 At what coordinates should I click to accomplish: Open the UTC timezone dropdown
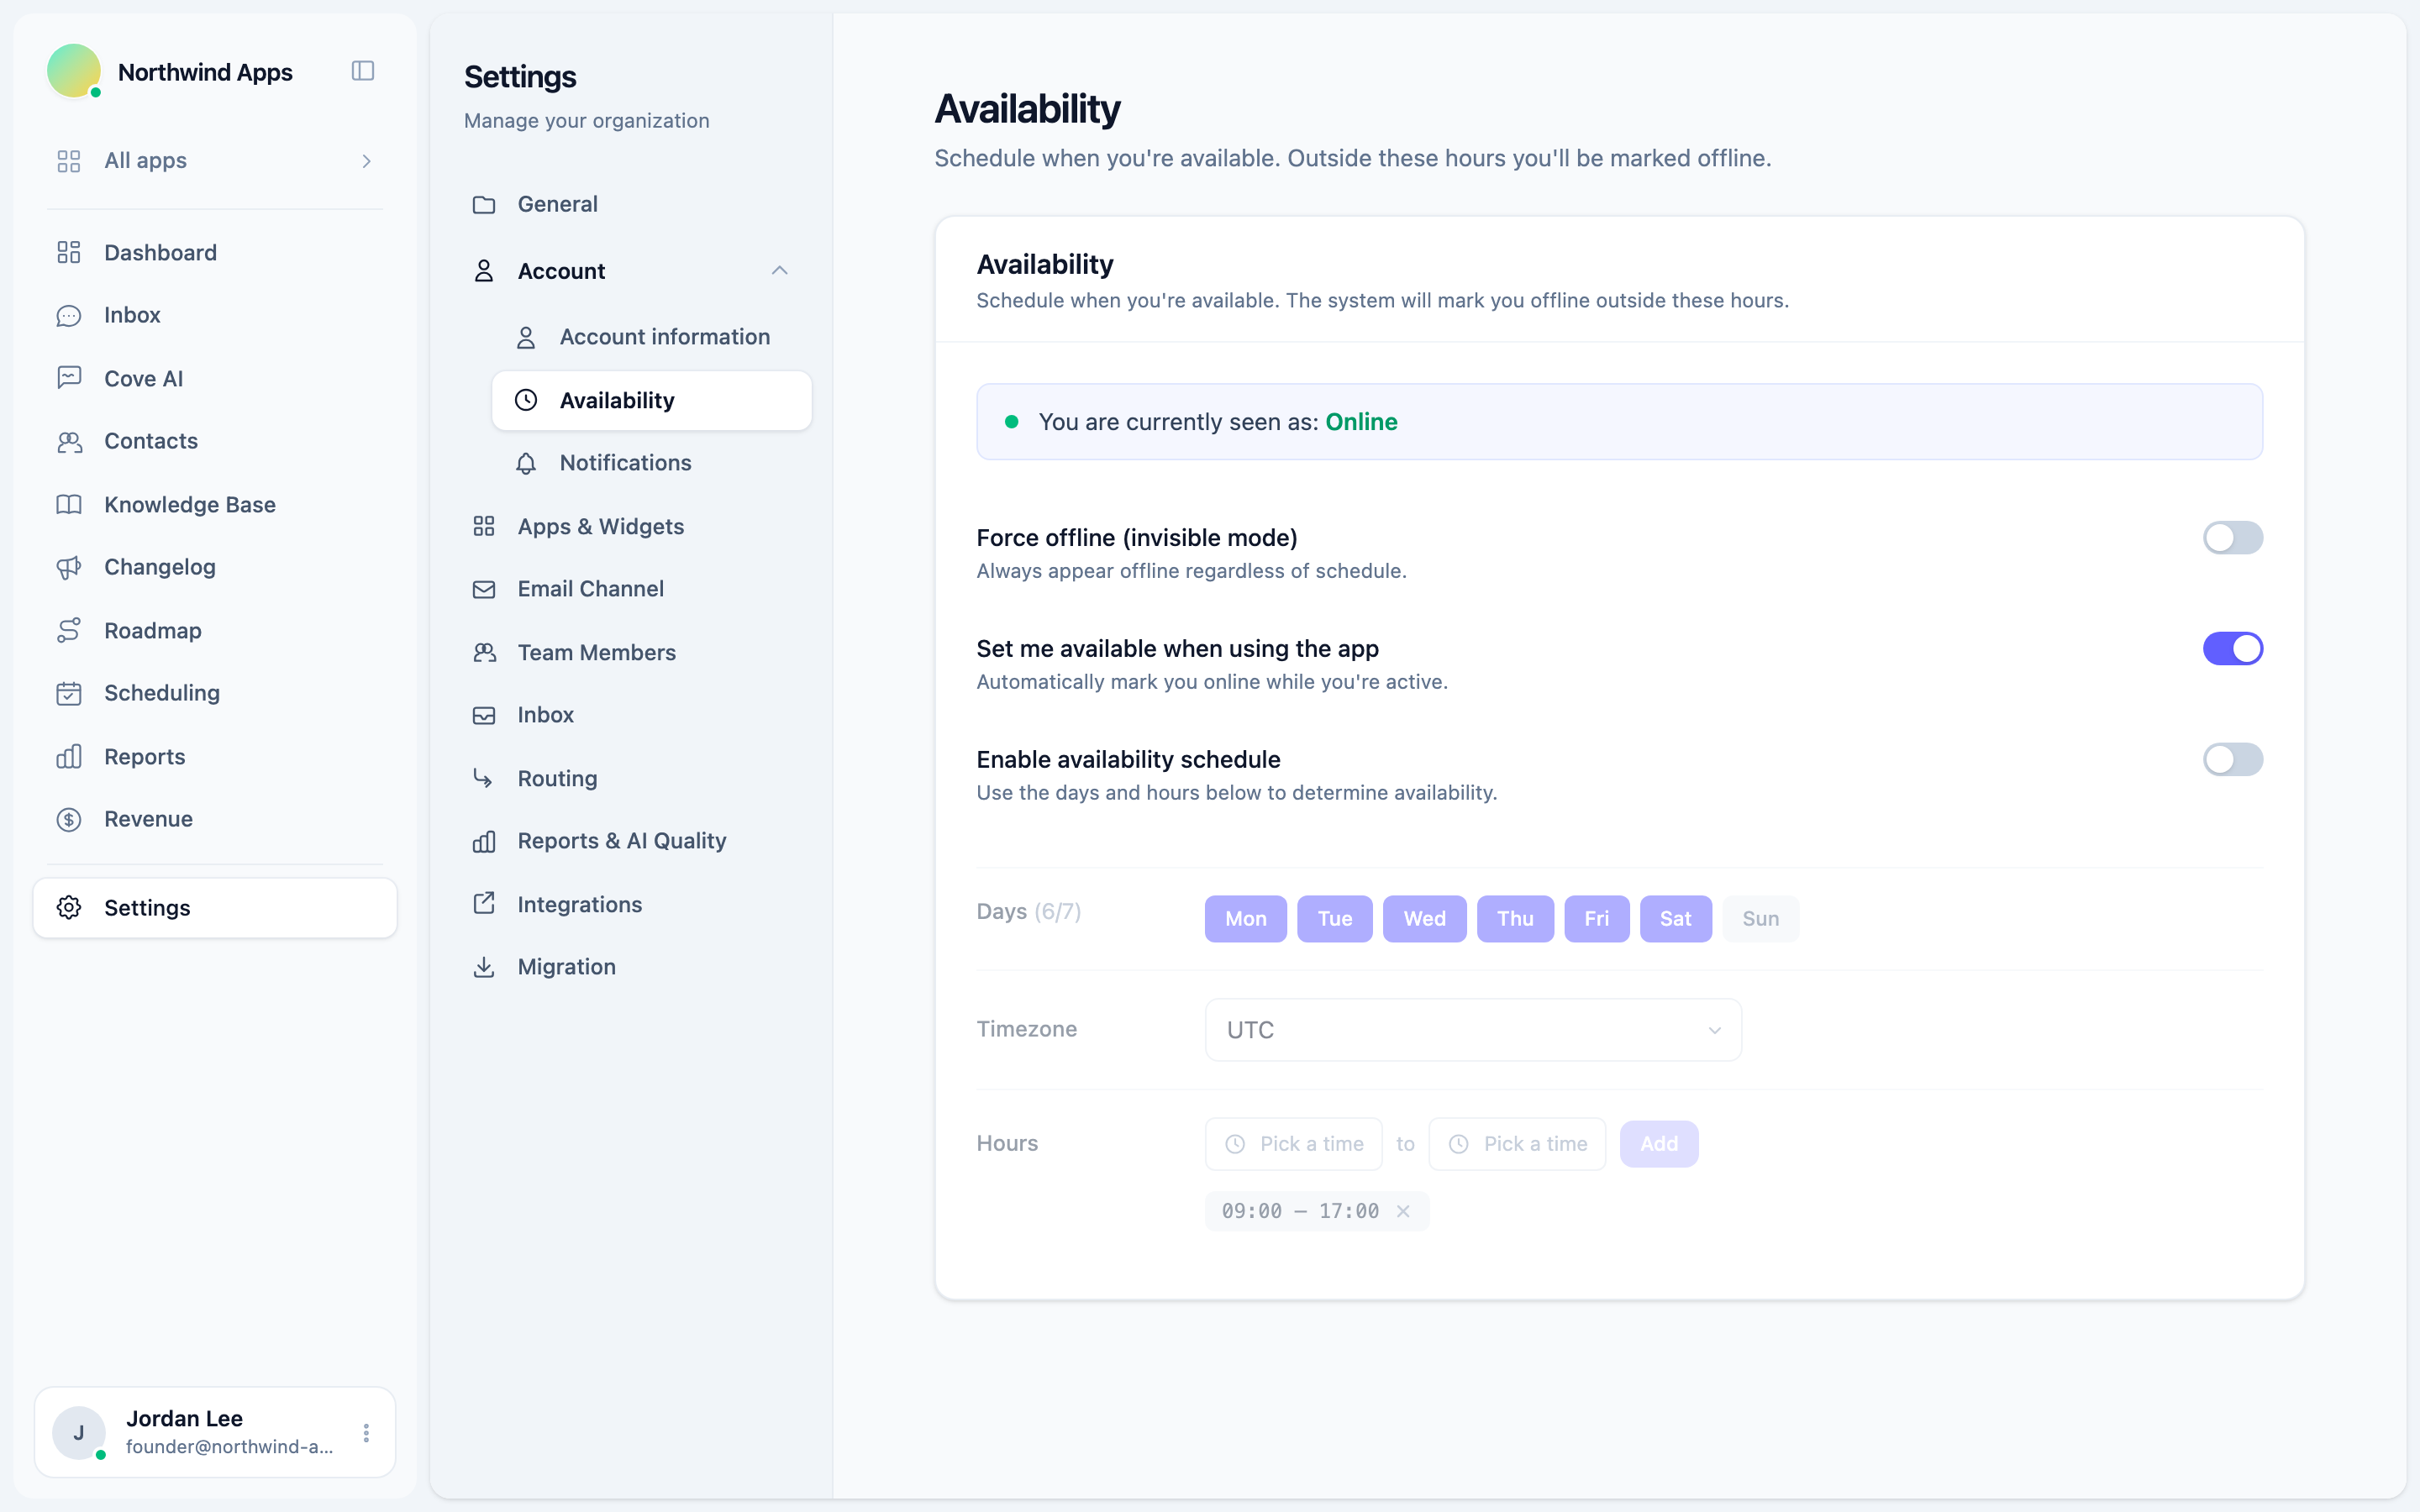pyautogui.click(x=1473, y=1030)
